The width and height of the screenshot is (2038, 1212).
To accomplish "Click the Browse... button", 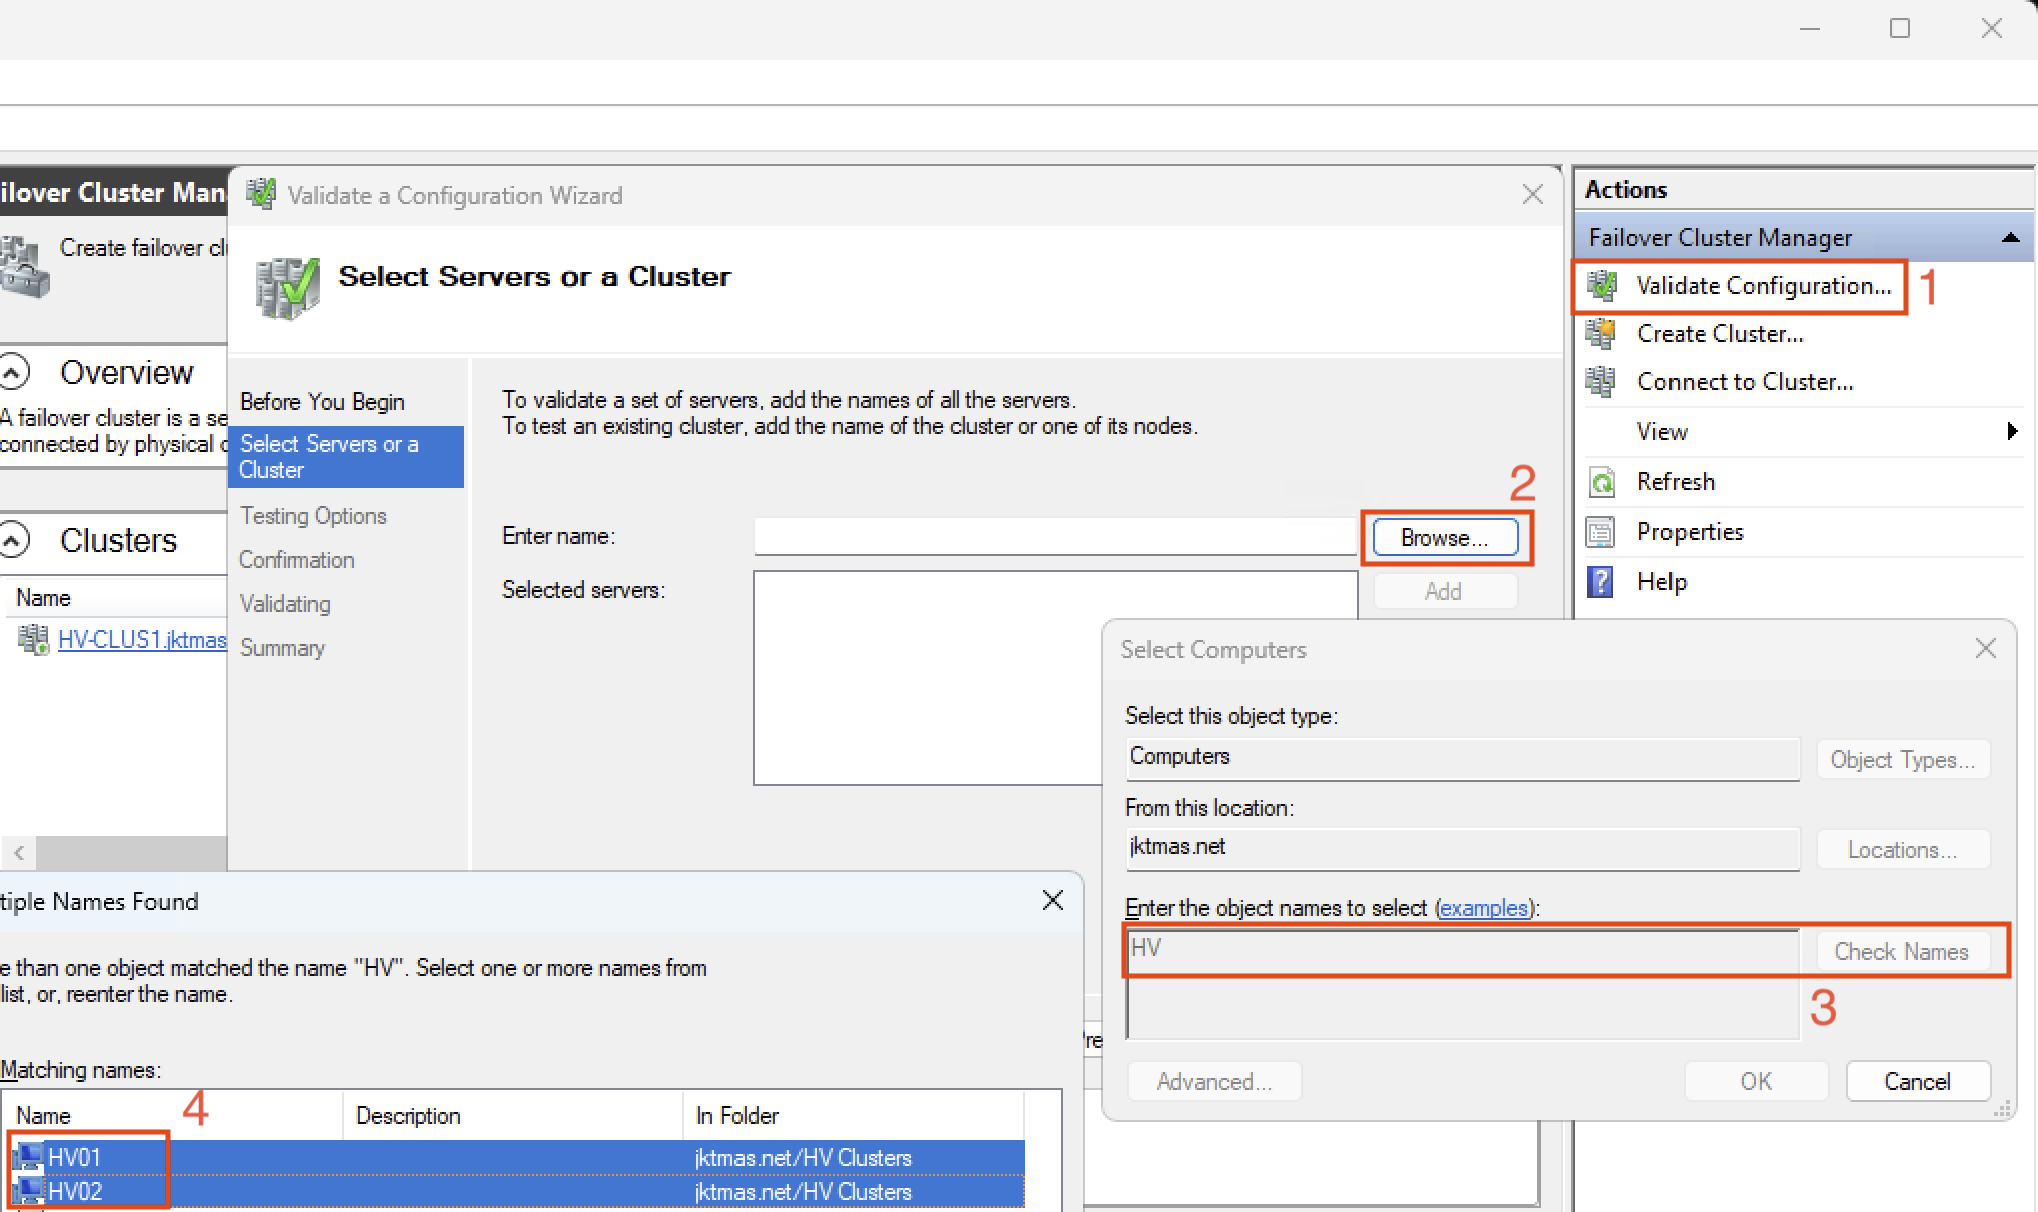I will pyautogui.click(x=1444, y=538).
